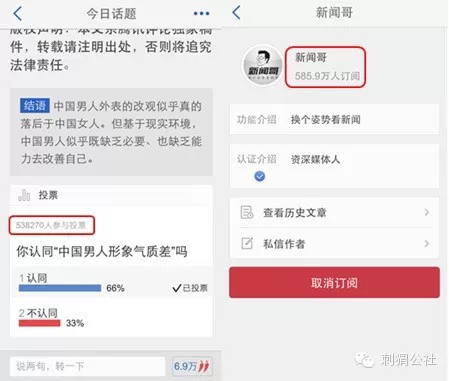Tap the 已投票 checkmark
Image resolution: width=449 pixels, height=381 pixels.
(190, 288)
